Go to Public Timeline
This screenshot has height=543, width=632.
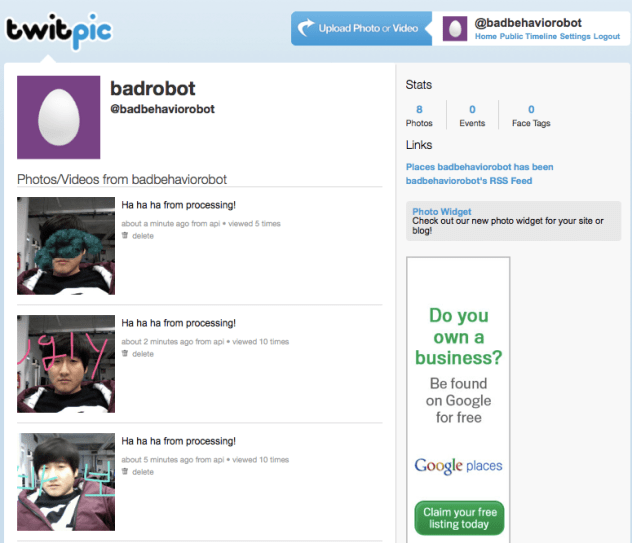(528, 36)
